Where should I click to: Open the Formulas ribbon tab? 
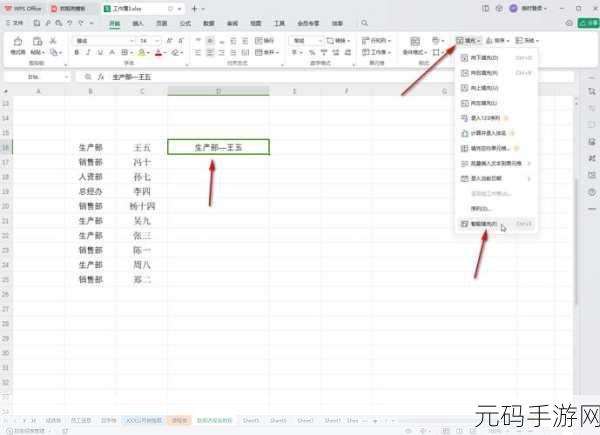coord(185,23)
